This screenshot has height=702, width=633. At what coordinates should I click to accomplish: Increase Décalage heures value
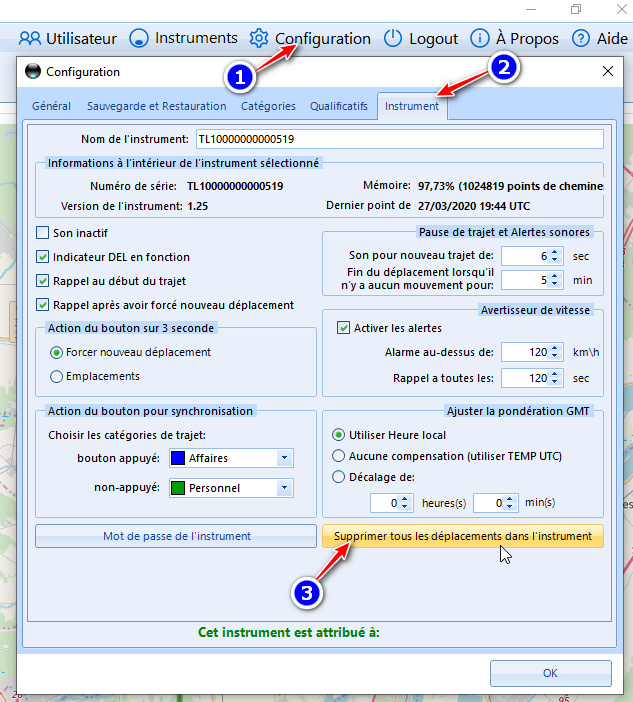(405, 499)
